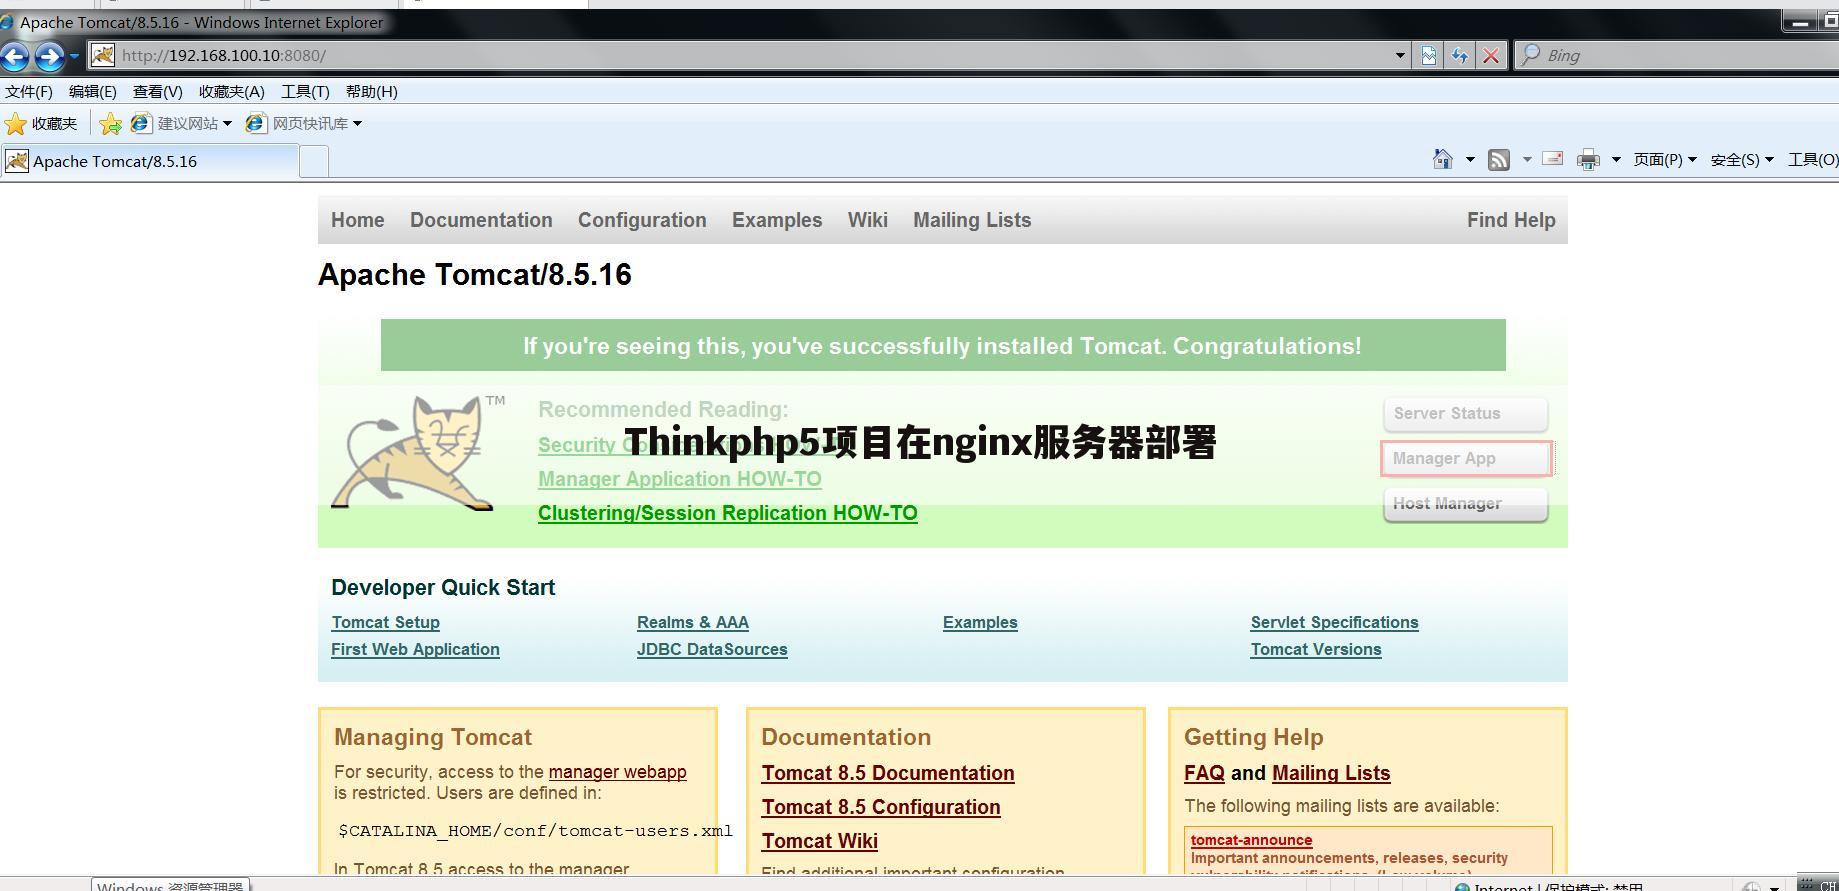The width and height of the screenshot is (1839, 891).
Task: Open the tomcat-announce mailing list link
Action: coord(1251,840)
